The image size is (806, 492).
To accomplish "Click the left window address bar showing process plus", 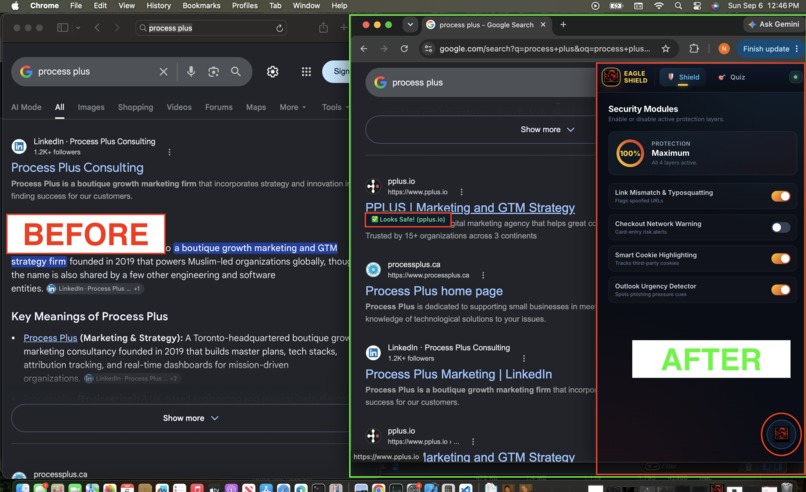I will click(x=211, y=28).
